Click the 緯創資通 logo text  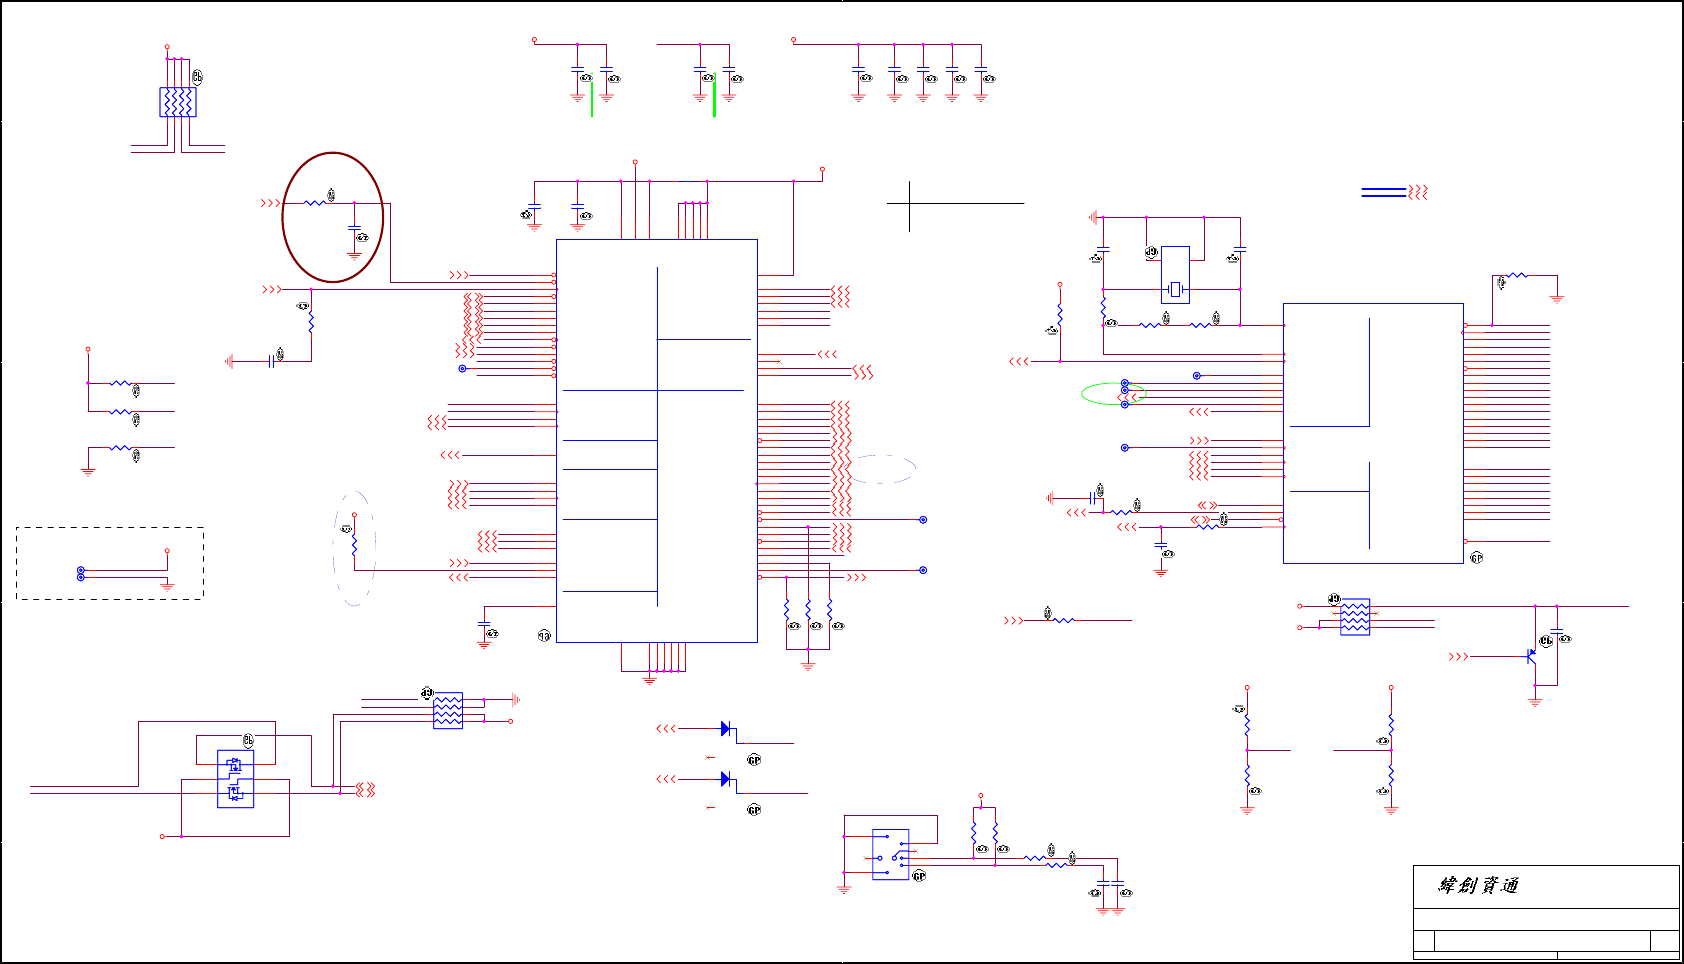1479,885
